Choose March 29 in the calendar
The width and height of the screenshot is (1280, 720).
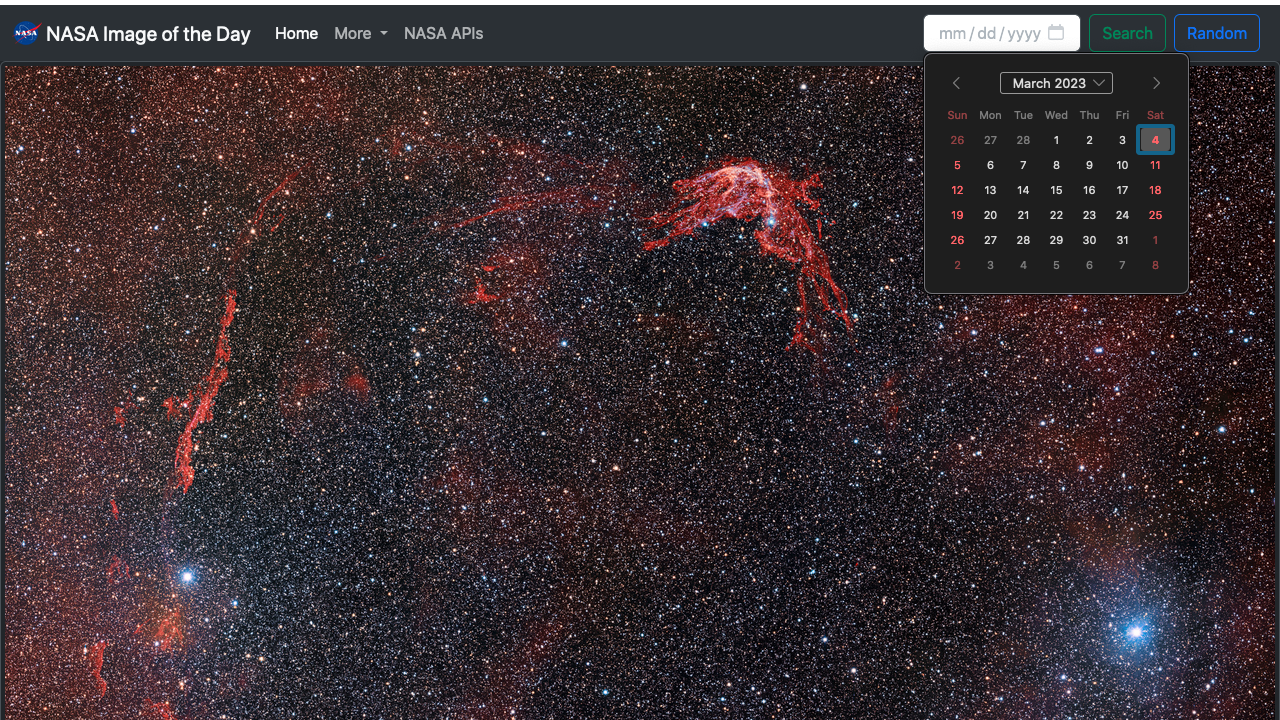pyautogui.click(x=1056, y=240)
